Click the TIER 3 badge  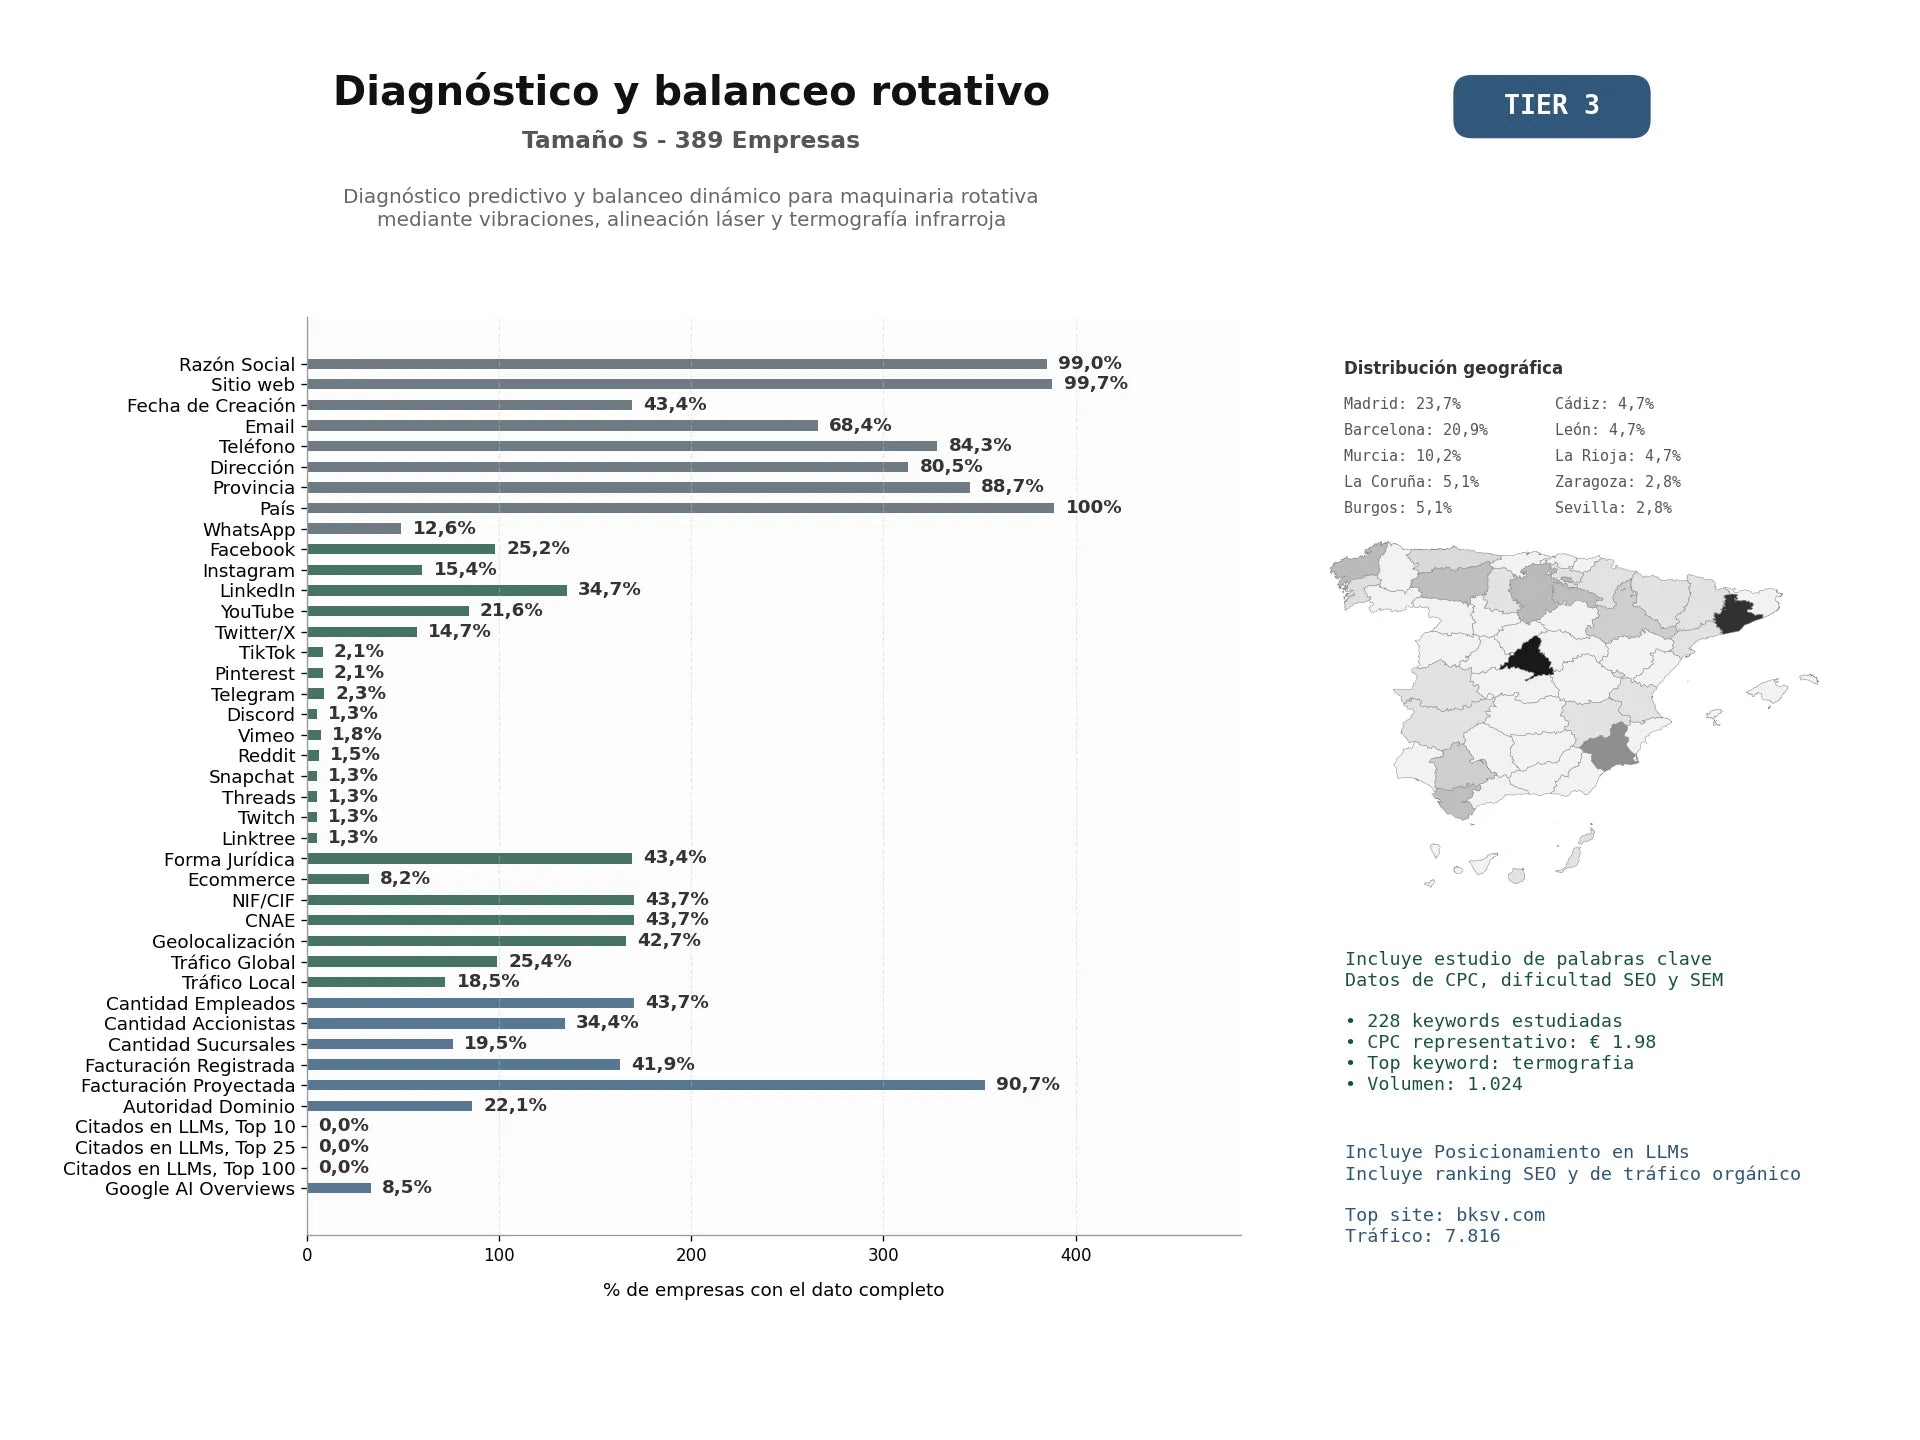click(1551, 106)
